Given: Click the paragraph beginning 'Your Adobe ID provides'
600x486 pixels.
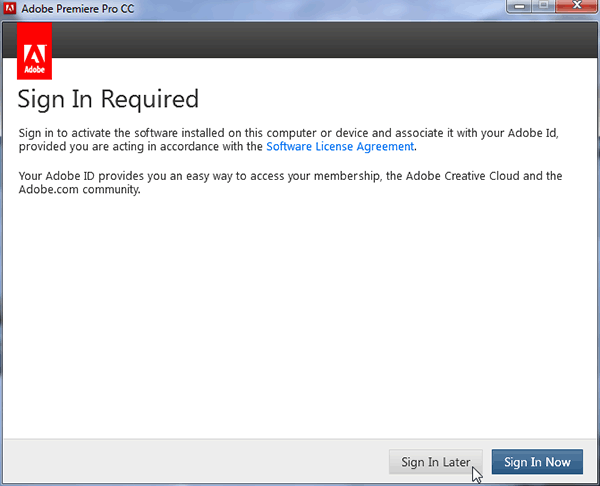Looking at the screenshot, I should [x=290, y=183].
